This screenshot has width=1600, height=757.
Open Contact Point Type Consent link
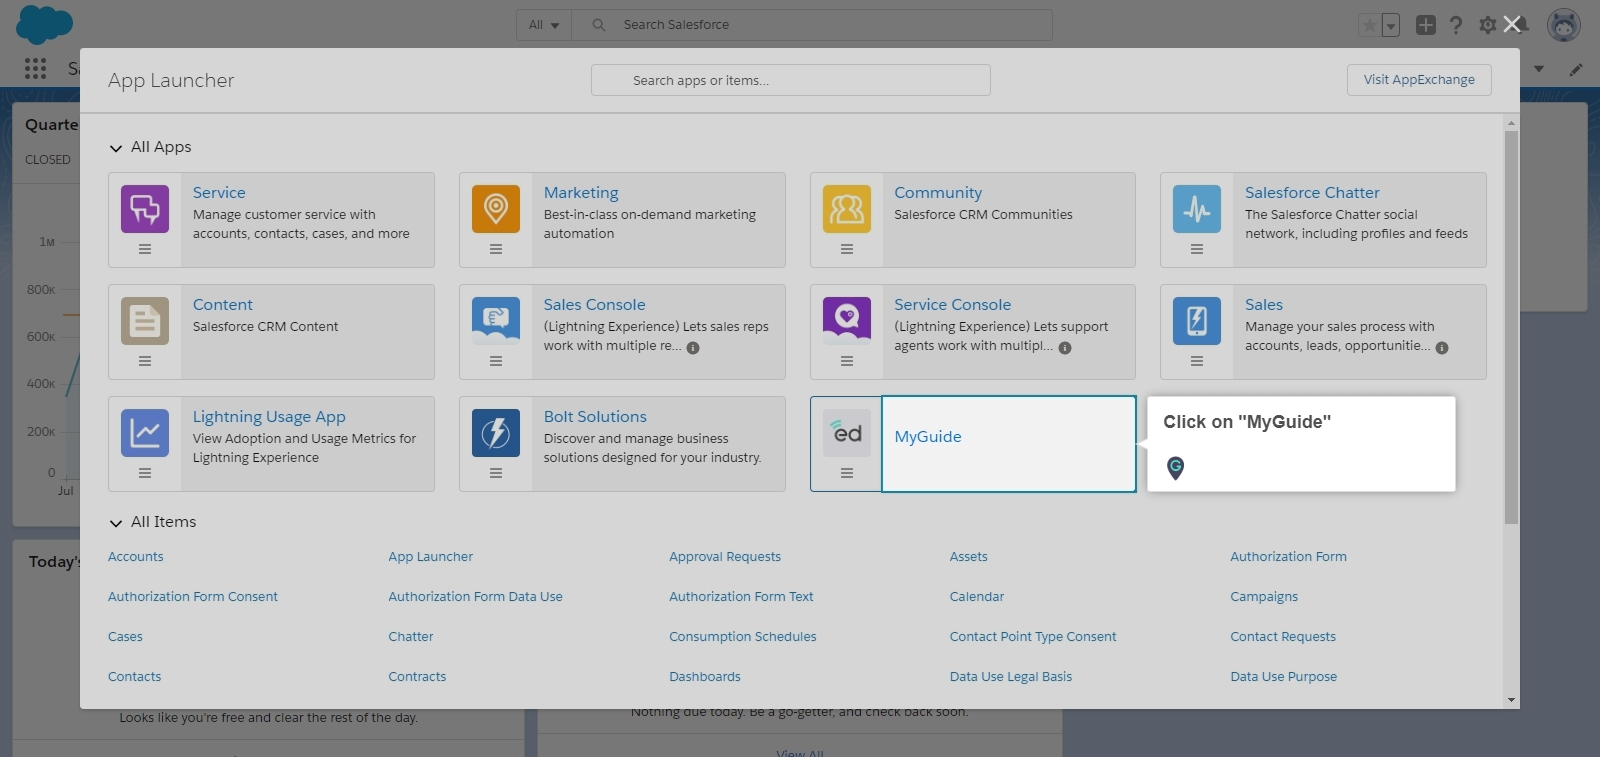click(x=1033, y=637)
